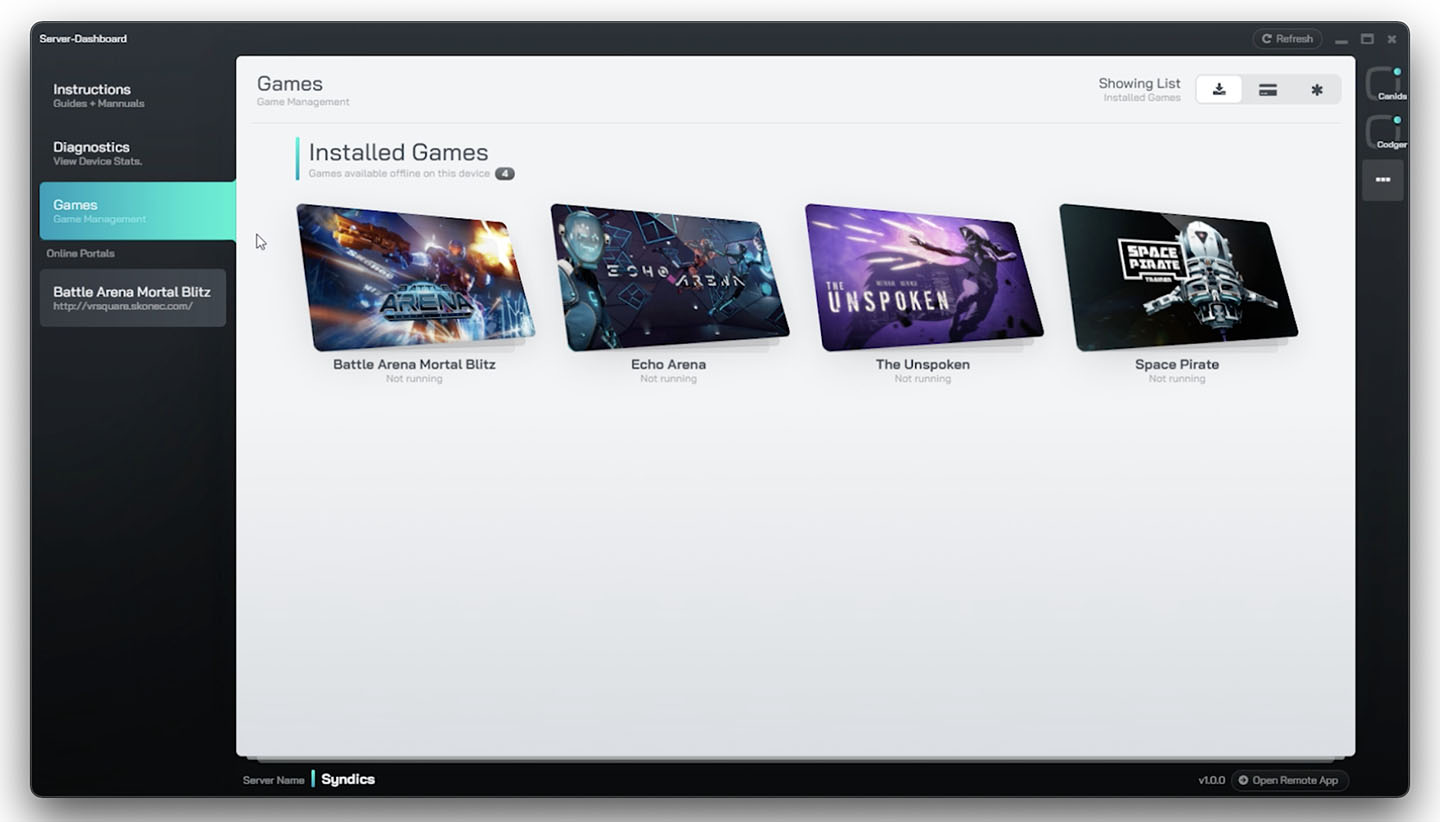This screenshot has height=822, width=1440.
Task: Select Echo Arena game thumbnail
Action: coord(669,277)
